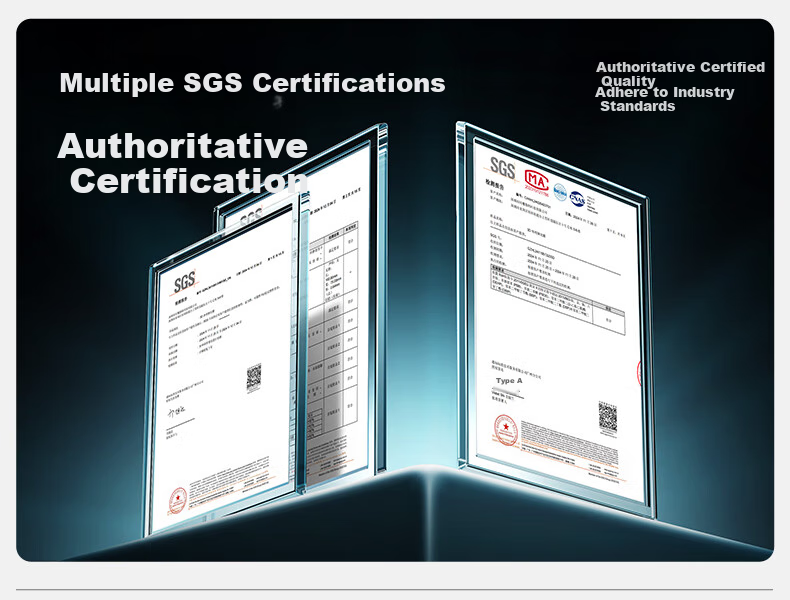The height and width of the screenshot is (600, 790).
Task: Click the large "Certification" headline word
Action: (188, 181)
